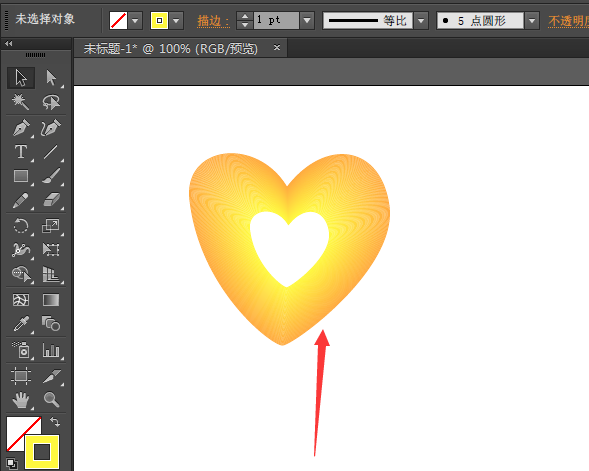The height and width of the screenshot is (471, 589).
Task: Select the Zoom magnifier tool
Action: coord(51,400)
